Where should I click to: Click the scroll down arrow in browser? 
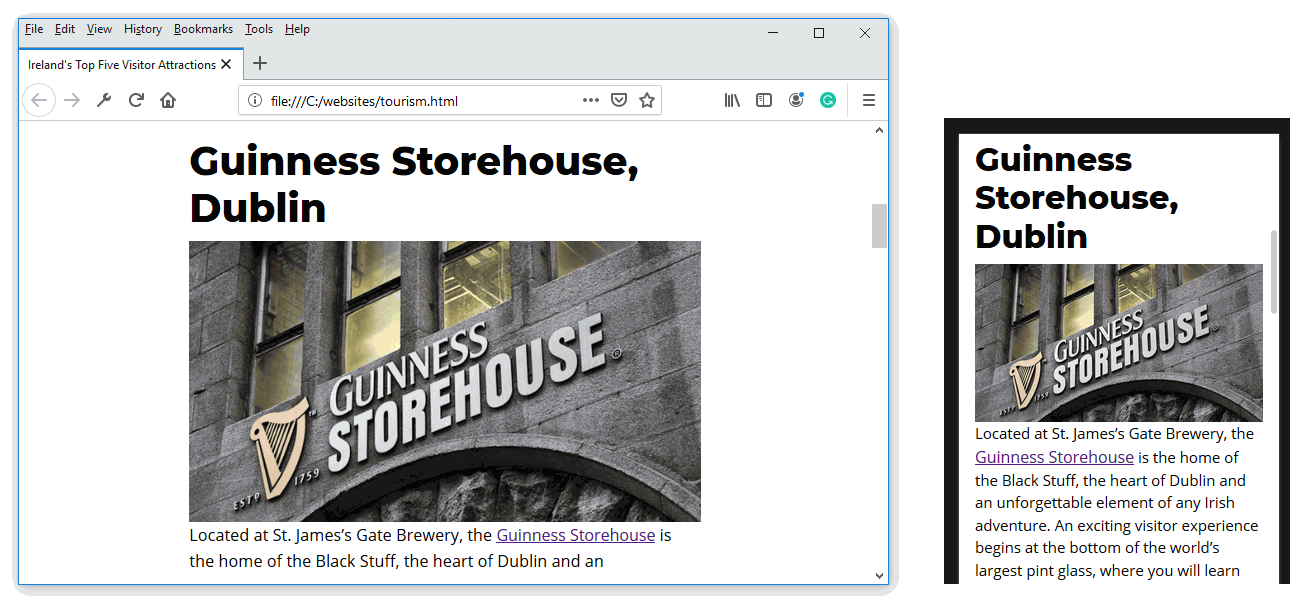coord(879,575)
